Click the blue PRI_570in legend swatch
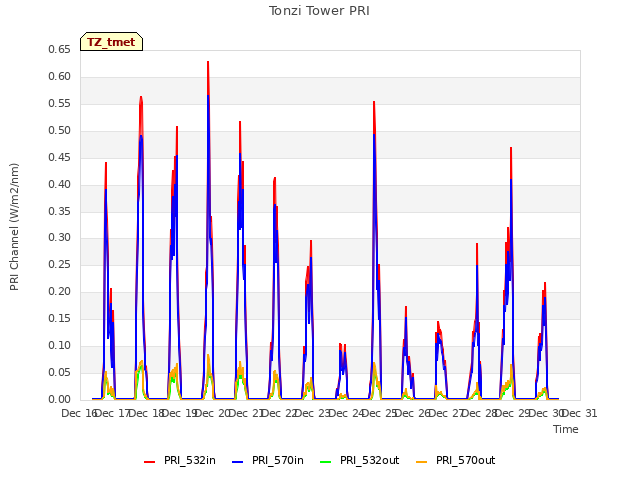Viewport: 640px width, 480px height. pyautogui.click(x=238, y=461)
